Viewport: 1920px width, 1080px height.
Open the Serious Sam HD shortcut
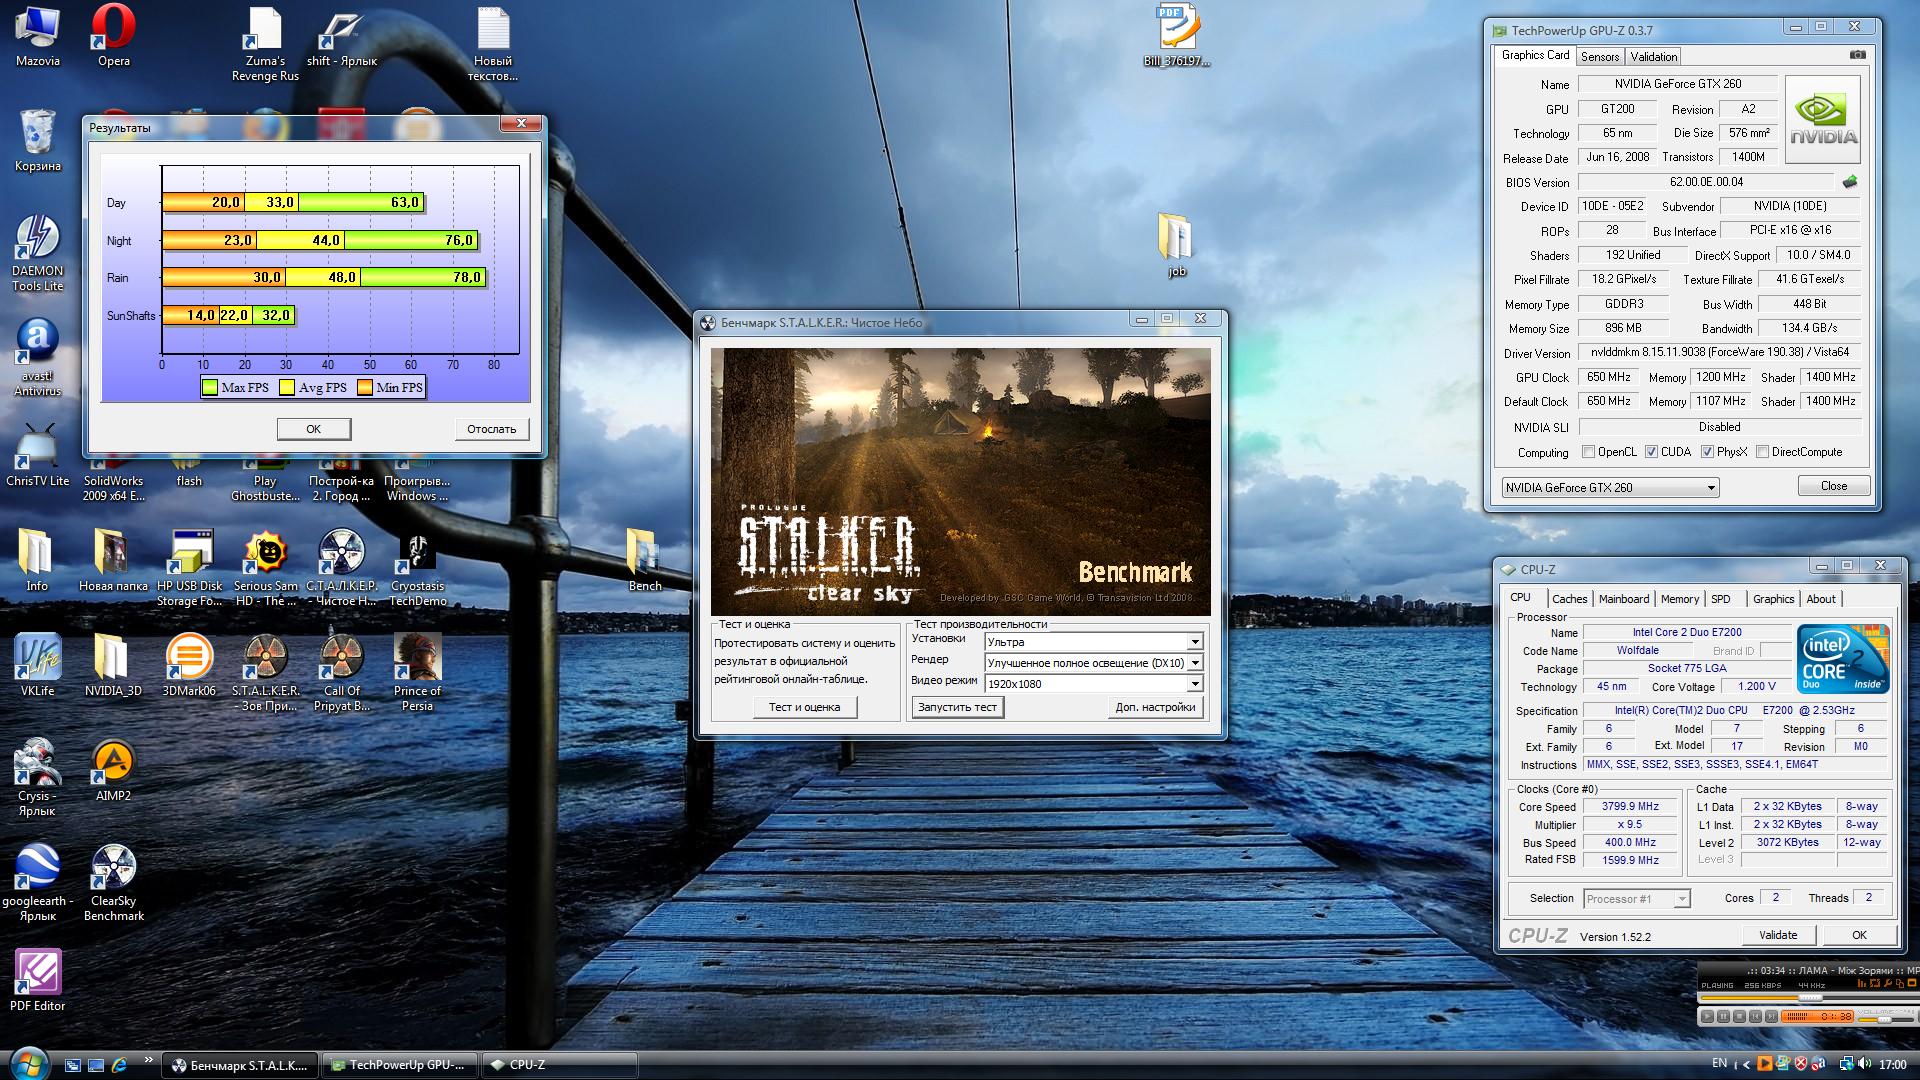[x=265, y=569]
